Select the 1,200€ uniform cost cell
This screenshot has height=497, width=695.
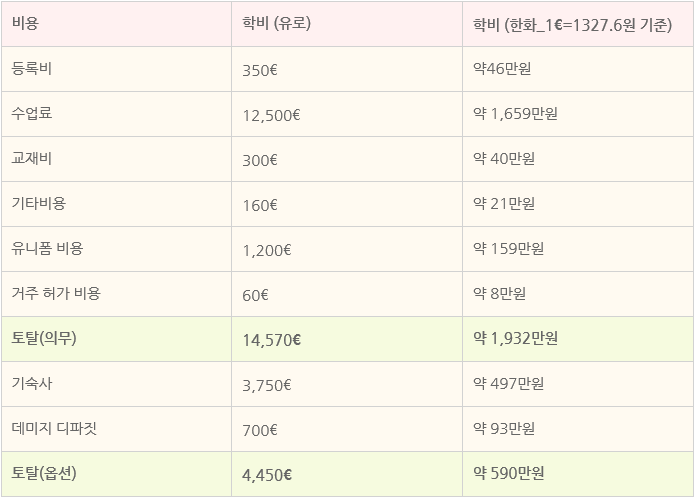(x=347, y=249)
